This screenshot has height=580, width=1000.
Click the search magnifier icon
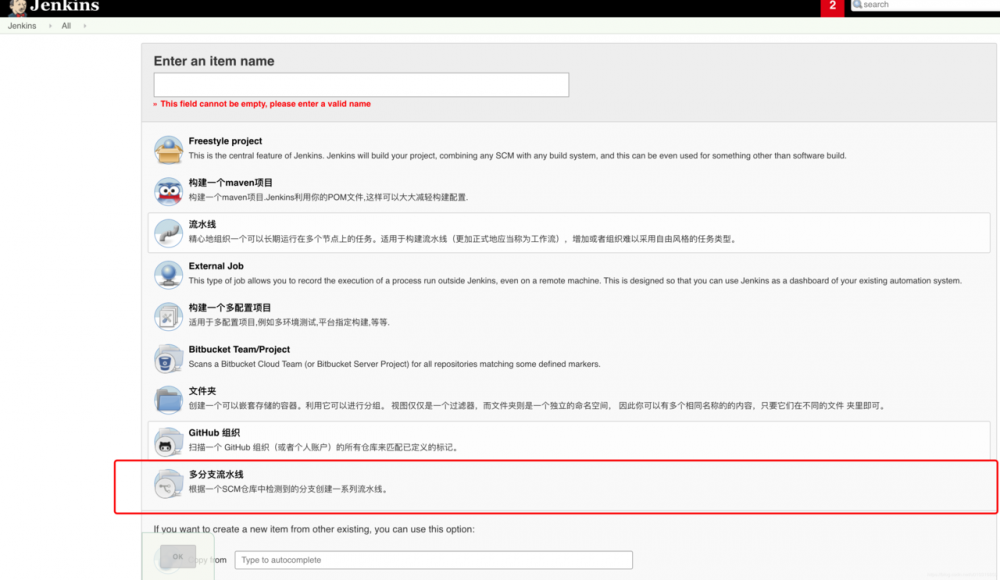[x=856, y=5]
